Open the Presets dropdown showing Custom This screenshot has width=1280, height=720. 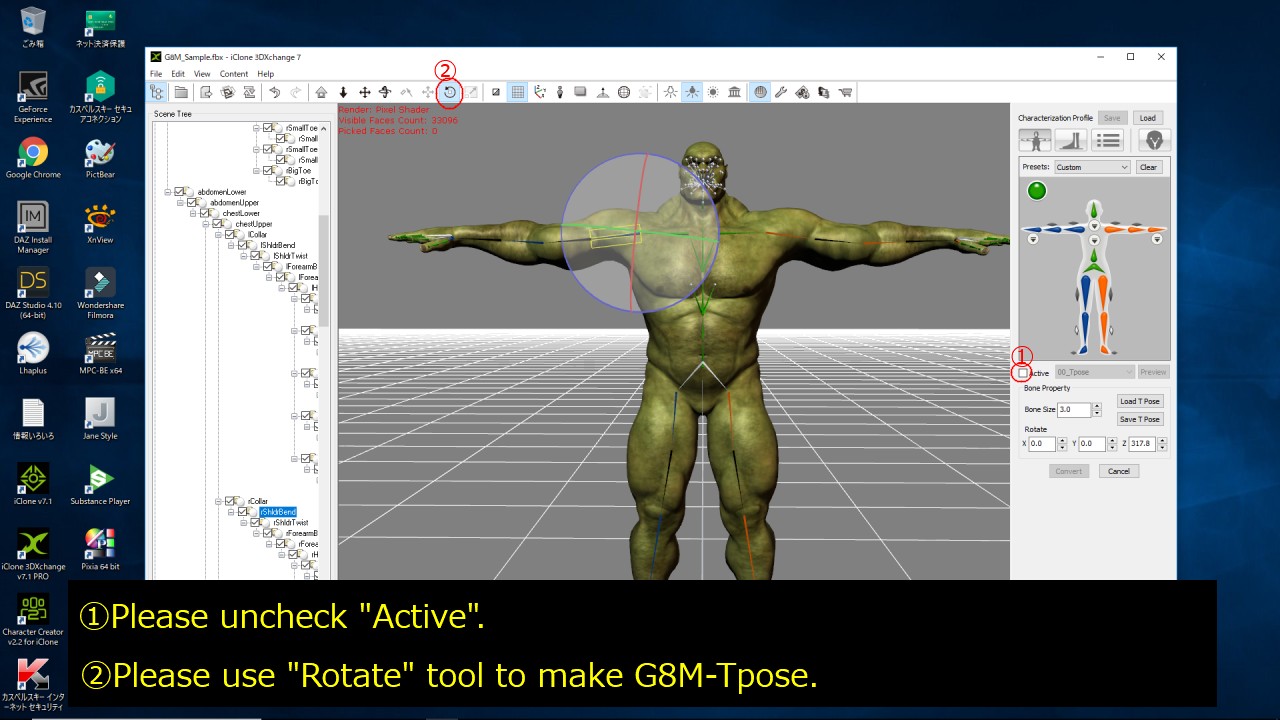point(1092,167)
